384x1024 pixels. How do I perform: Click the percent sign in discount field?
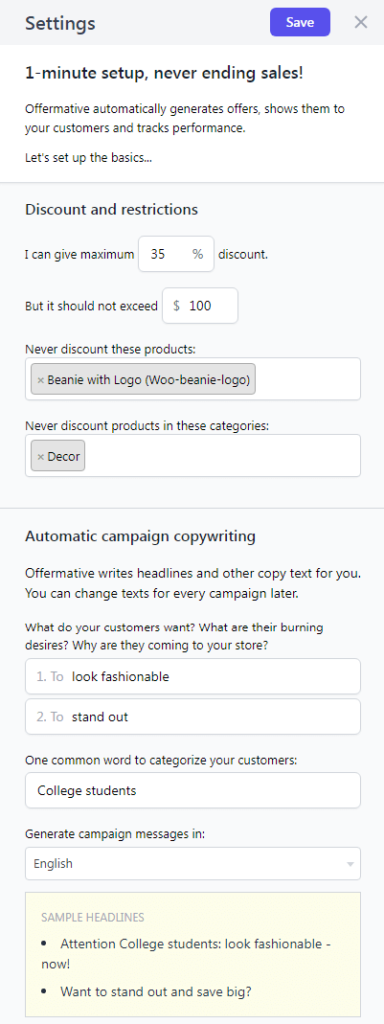197,254
